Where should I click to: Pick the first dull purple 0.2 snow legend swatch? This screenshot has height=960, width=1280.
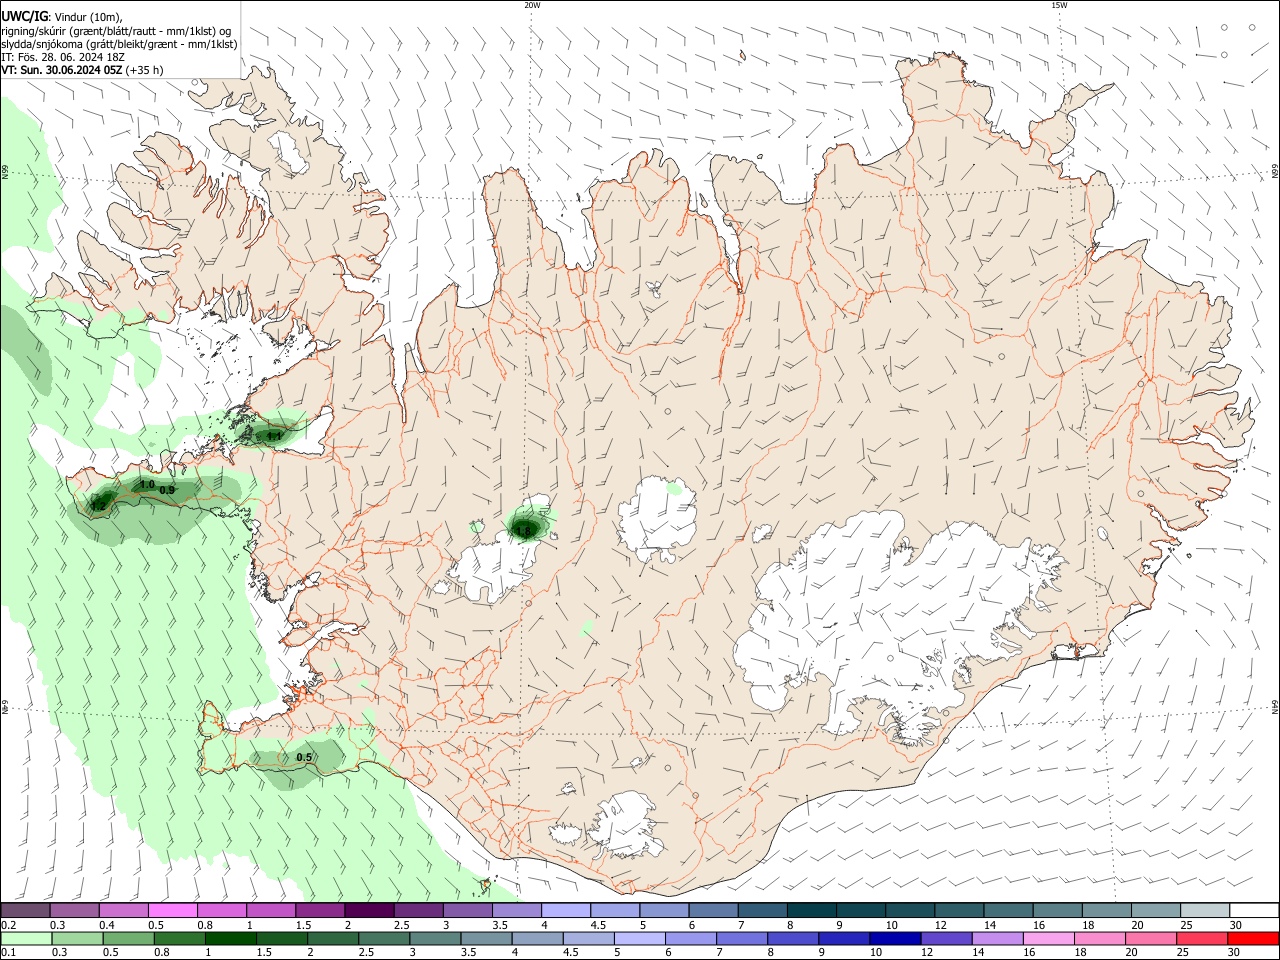[25, 910]
